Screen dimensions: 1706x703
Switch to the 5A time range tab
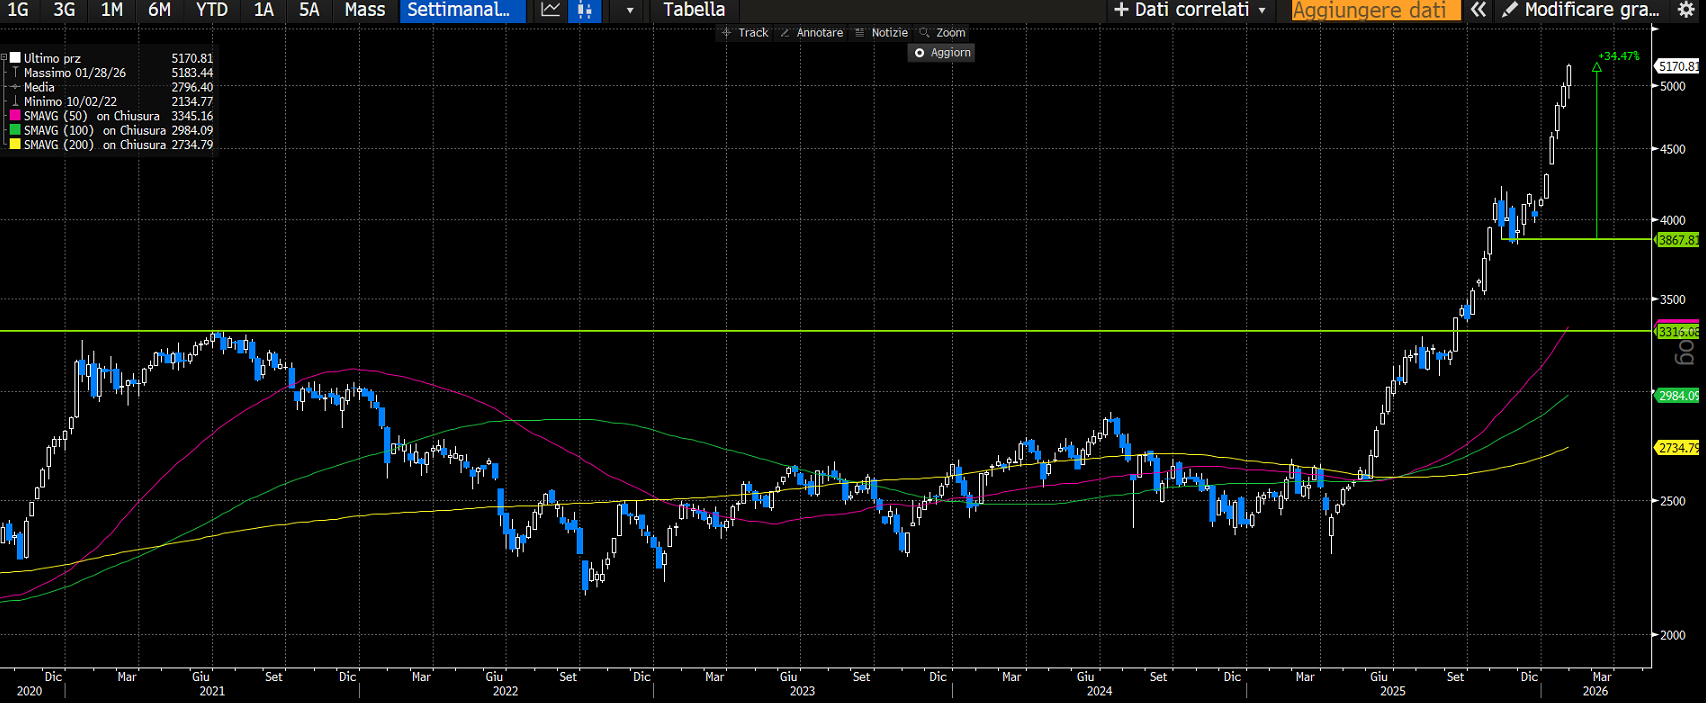(309, 10)
